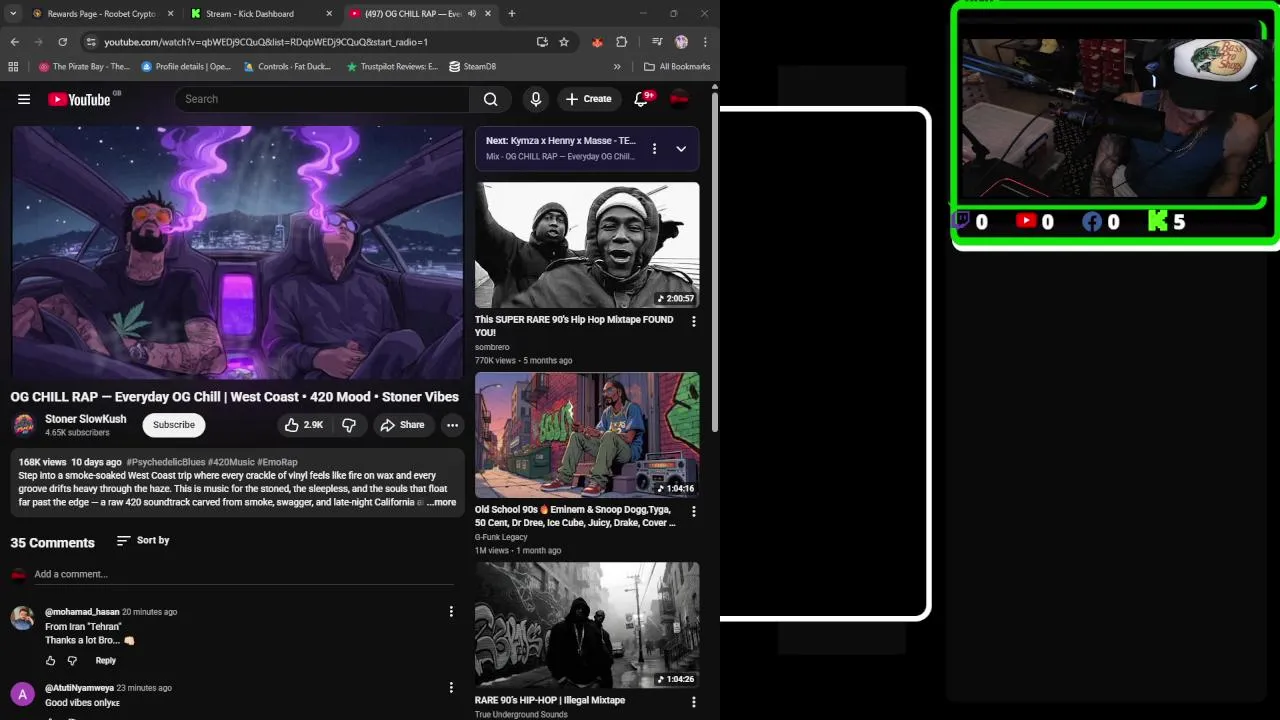The image size is (1280, 720).
Task: Go back in browser history
Action: pos(14,42)
